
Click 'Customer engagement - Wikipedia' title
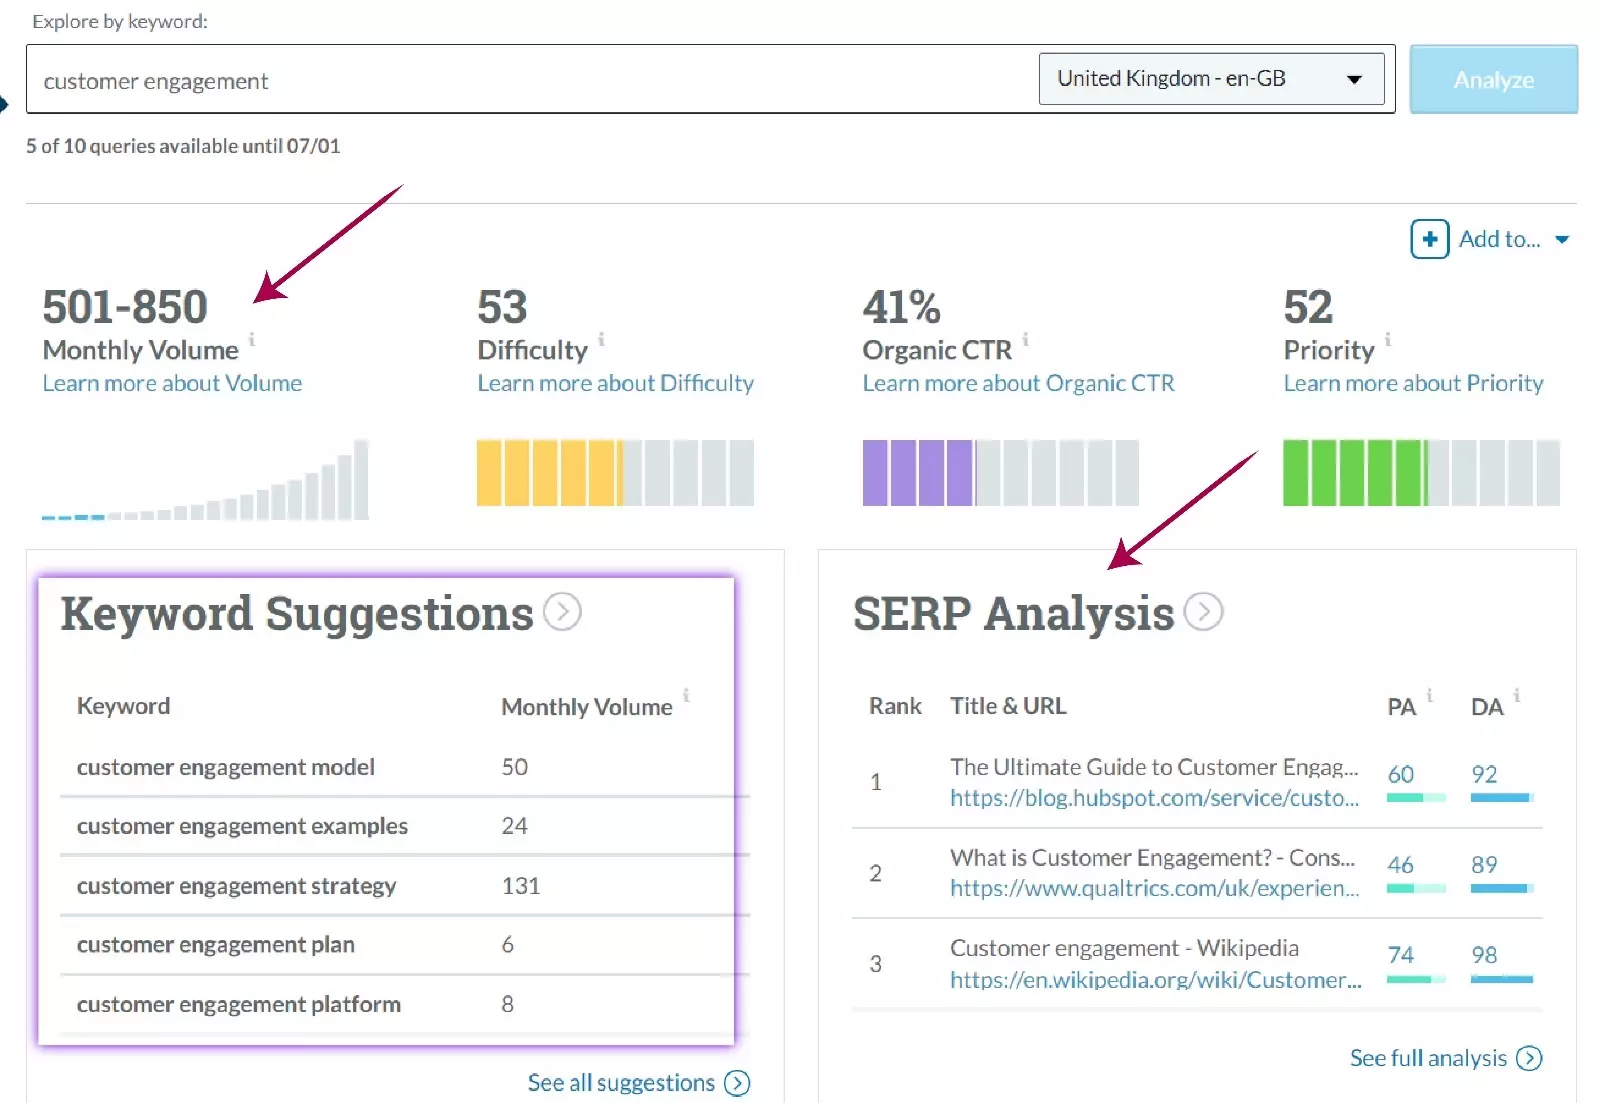pos(1124,948)
